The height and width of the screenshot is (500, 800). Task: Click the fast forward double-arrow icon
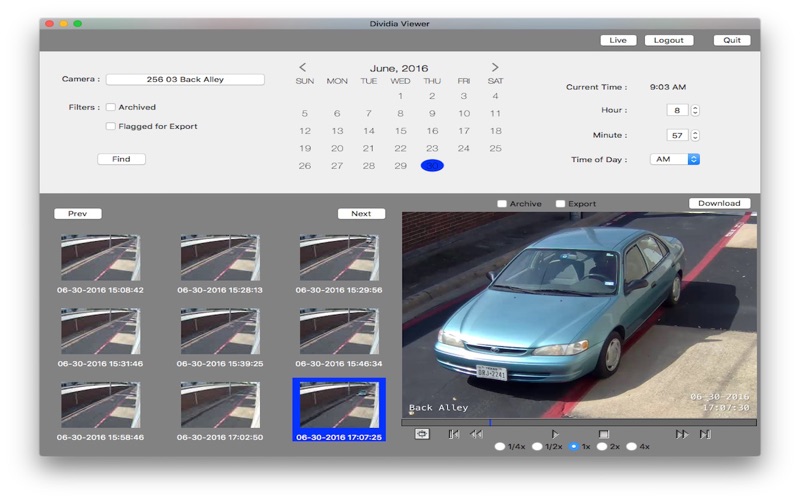pos(681,434)
